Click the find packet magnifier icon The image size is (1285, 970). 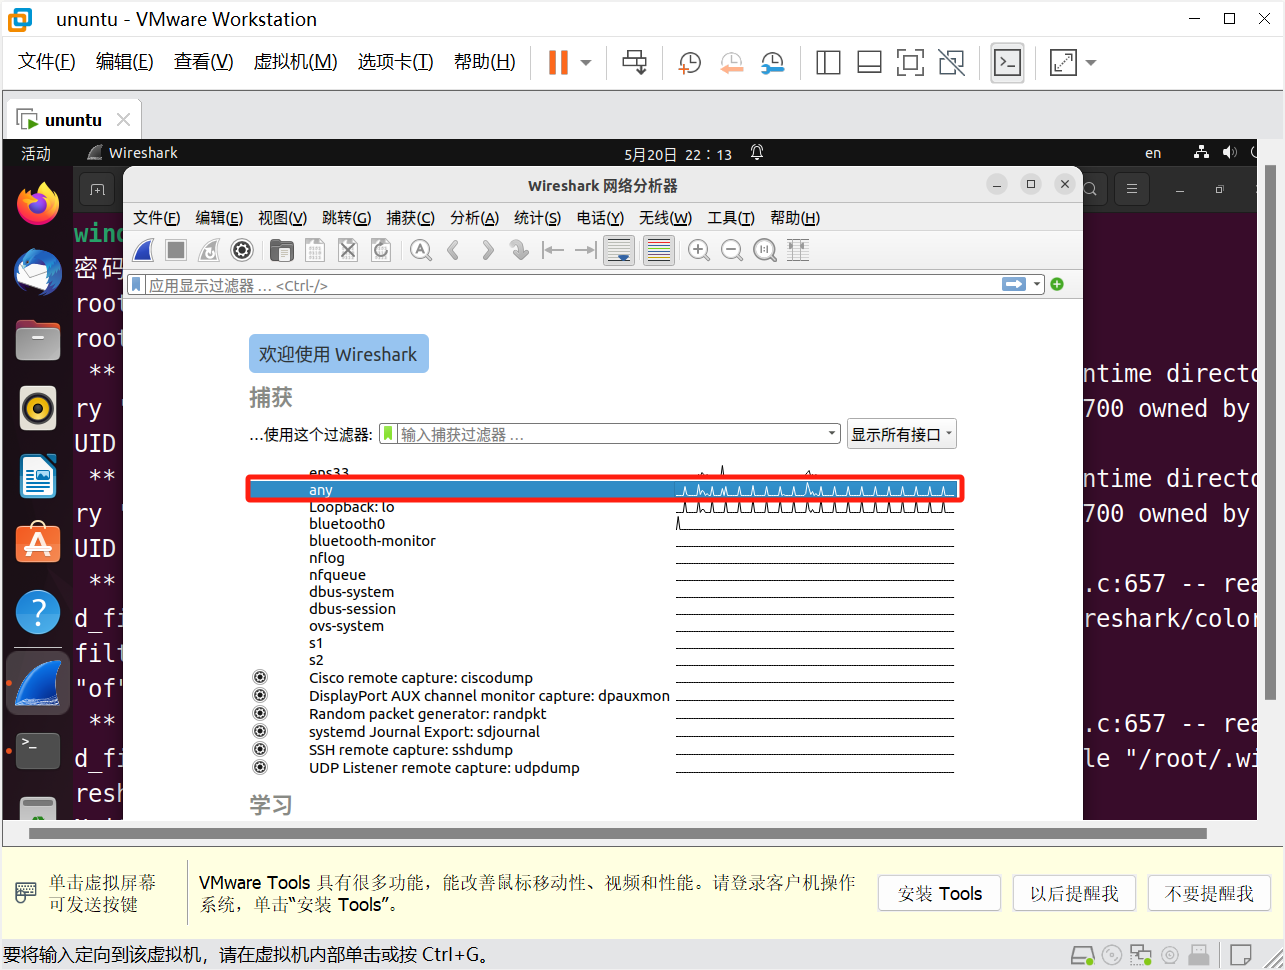pyautogui.click(x=421, y=250)
